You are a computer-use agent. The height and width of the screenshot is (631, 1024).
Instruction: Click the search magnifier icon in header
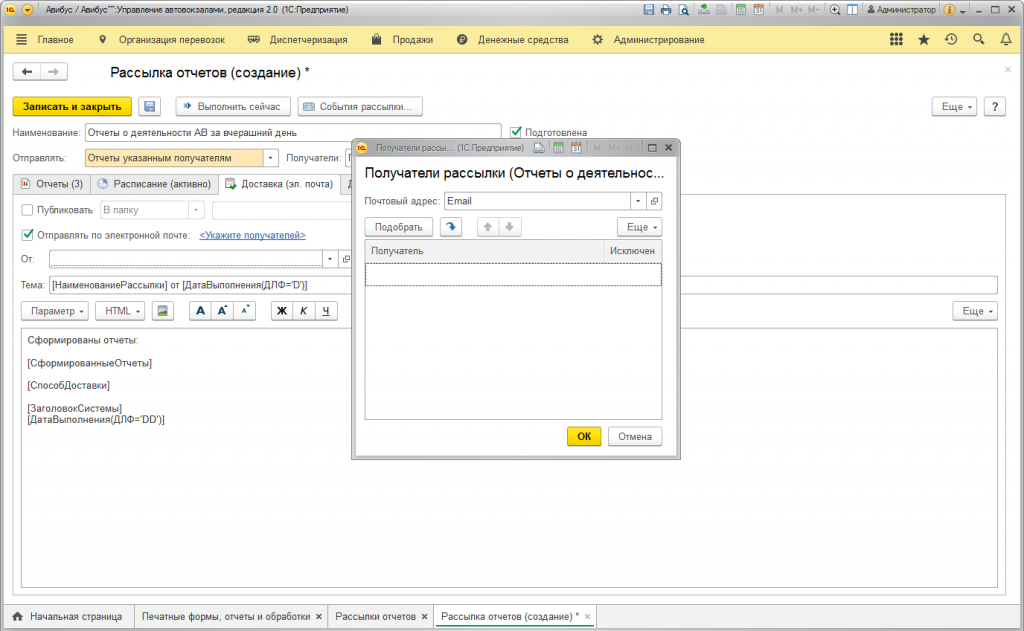978,40
